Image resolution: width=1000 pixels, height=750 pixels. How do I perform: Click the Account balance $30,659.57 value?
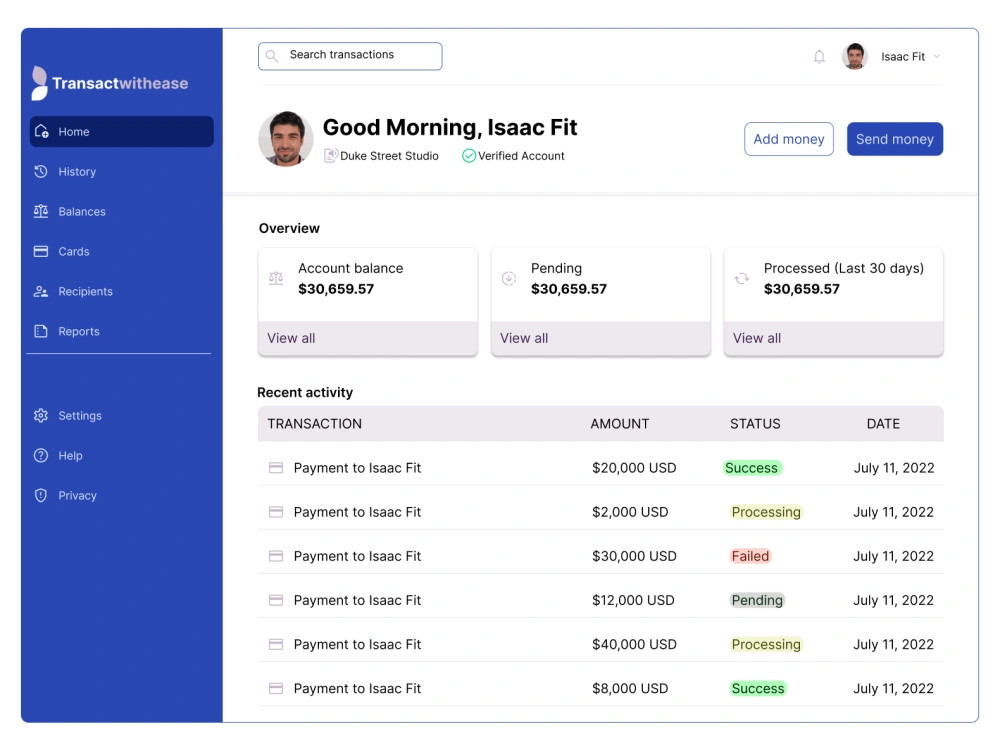pos(336,289)
